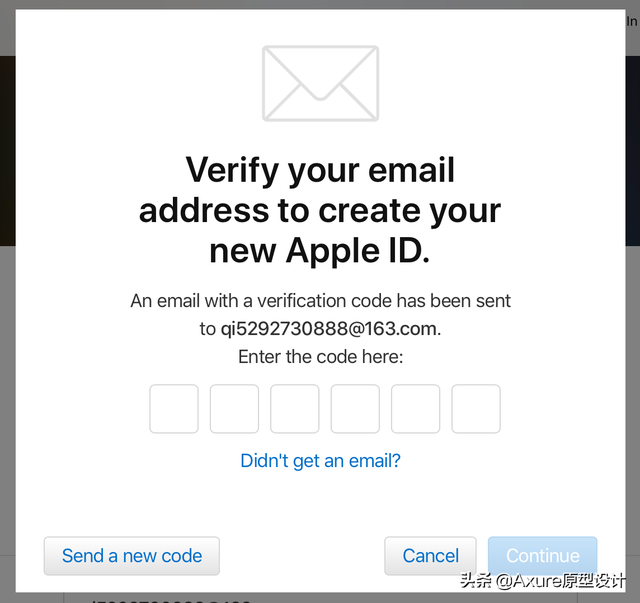Click the Axure watermark text

542,581
